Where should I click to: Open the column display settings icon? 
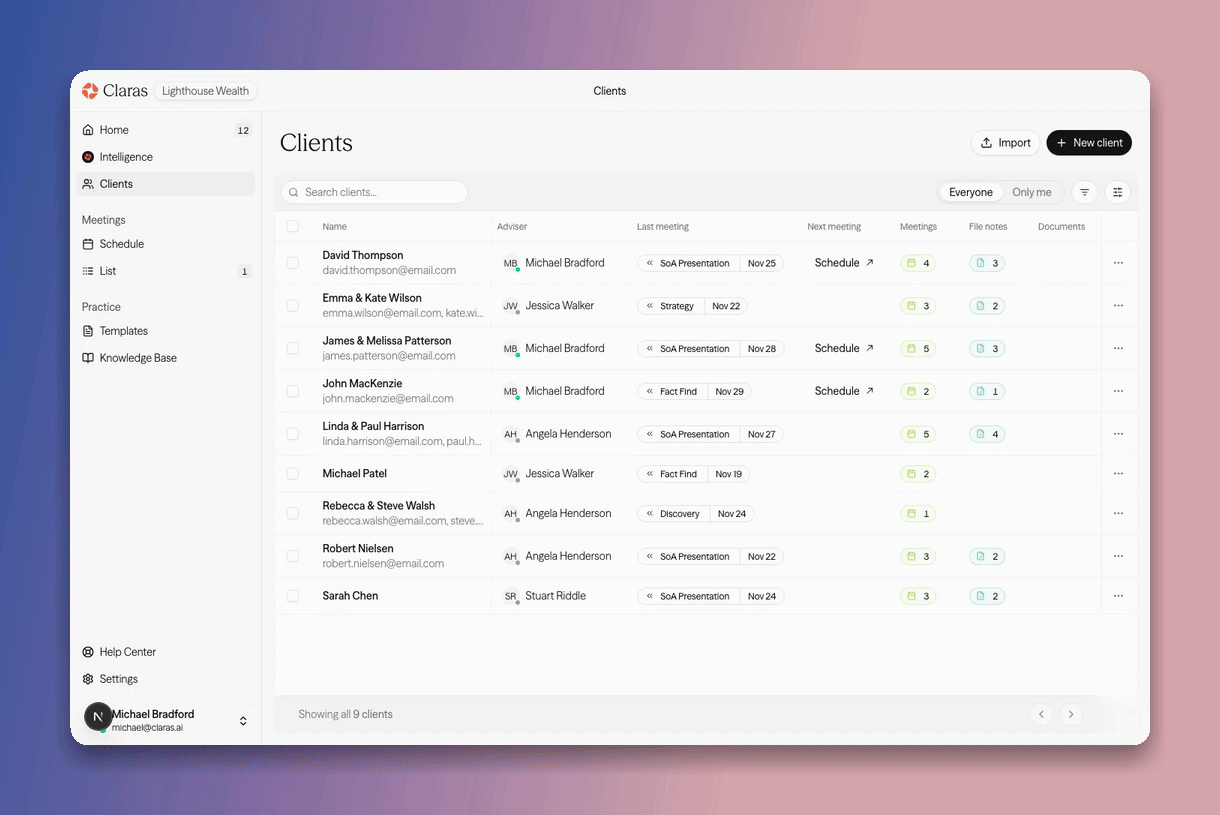coord(1118,192)
